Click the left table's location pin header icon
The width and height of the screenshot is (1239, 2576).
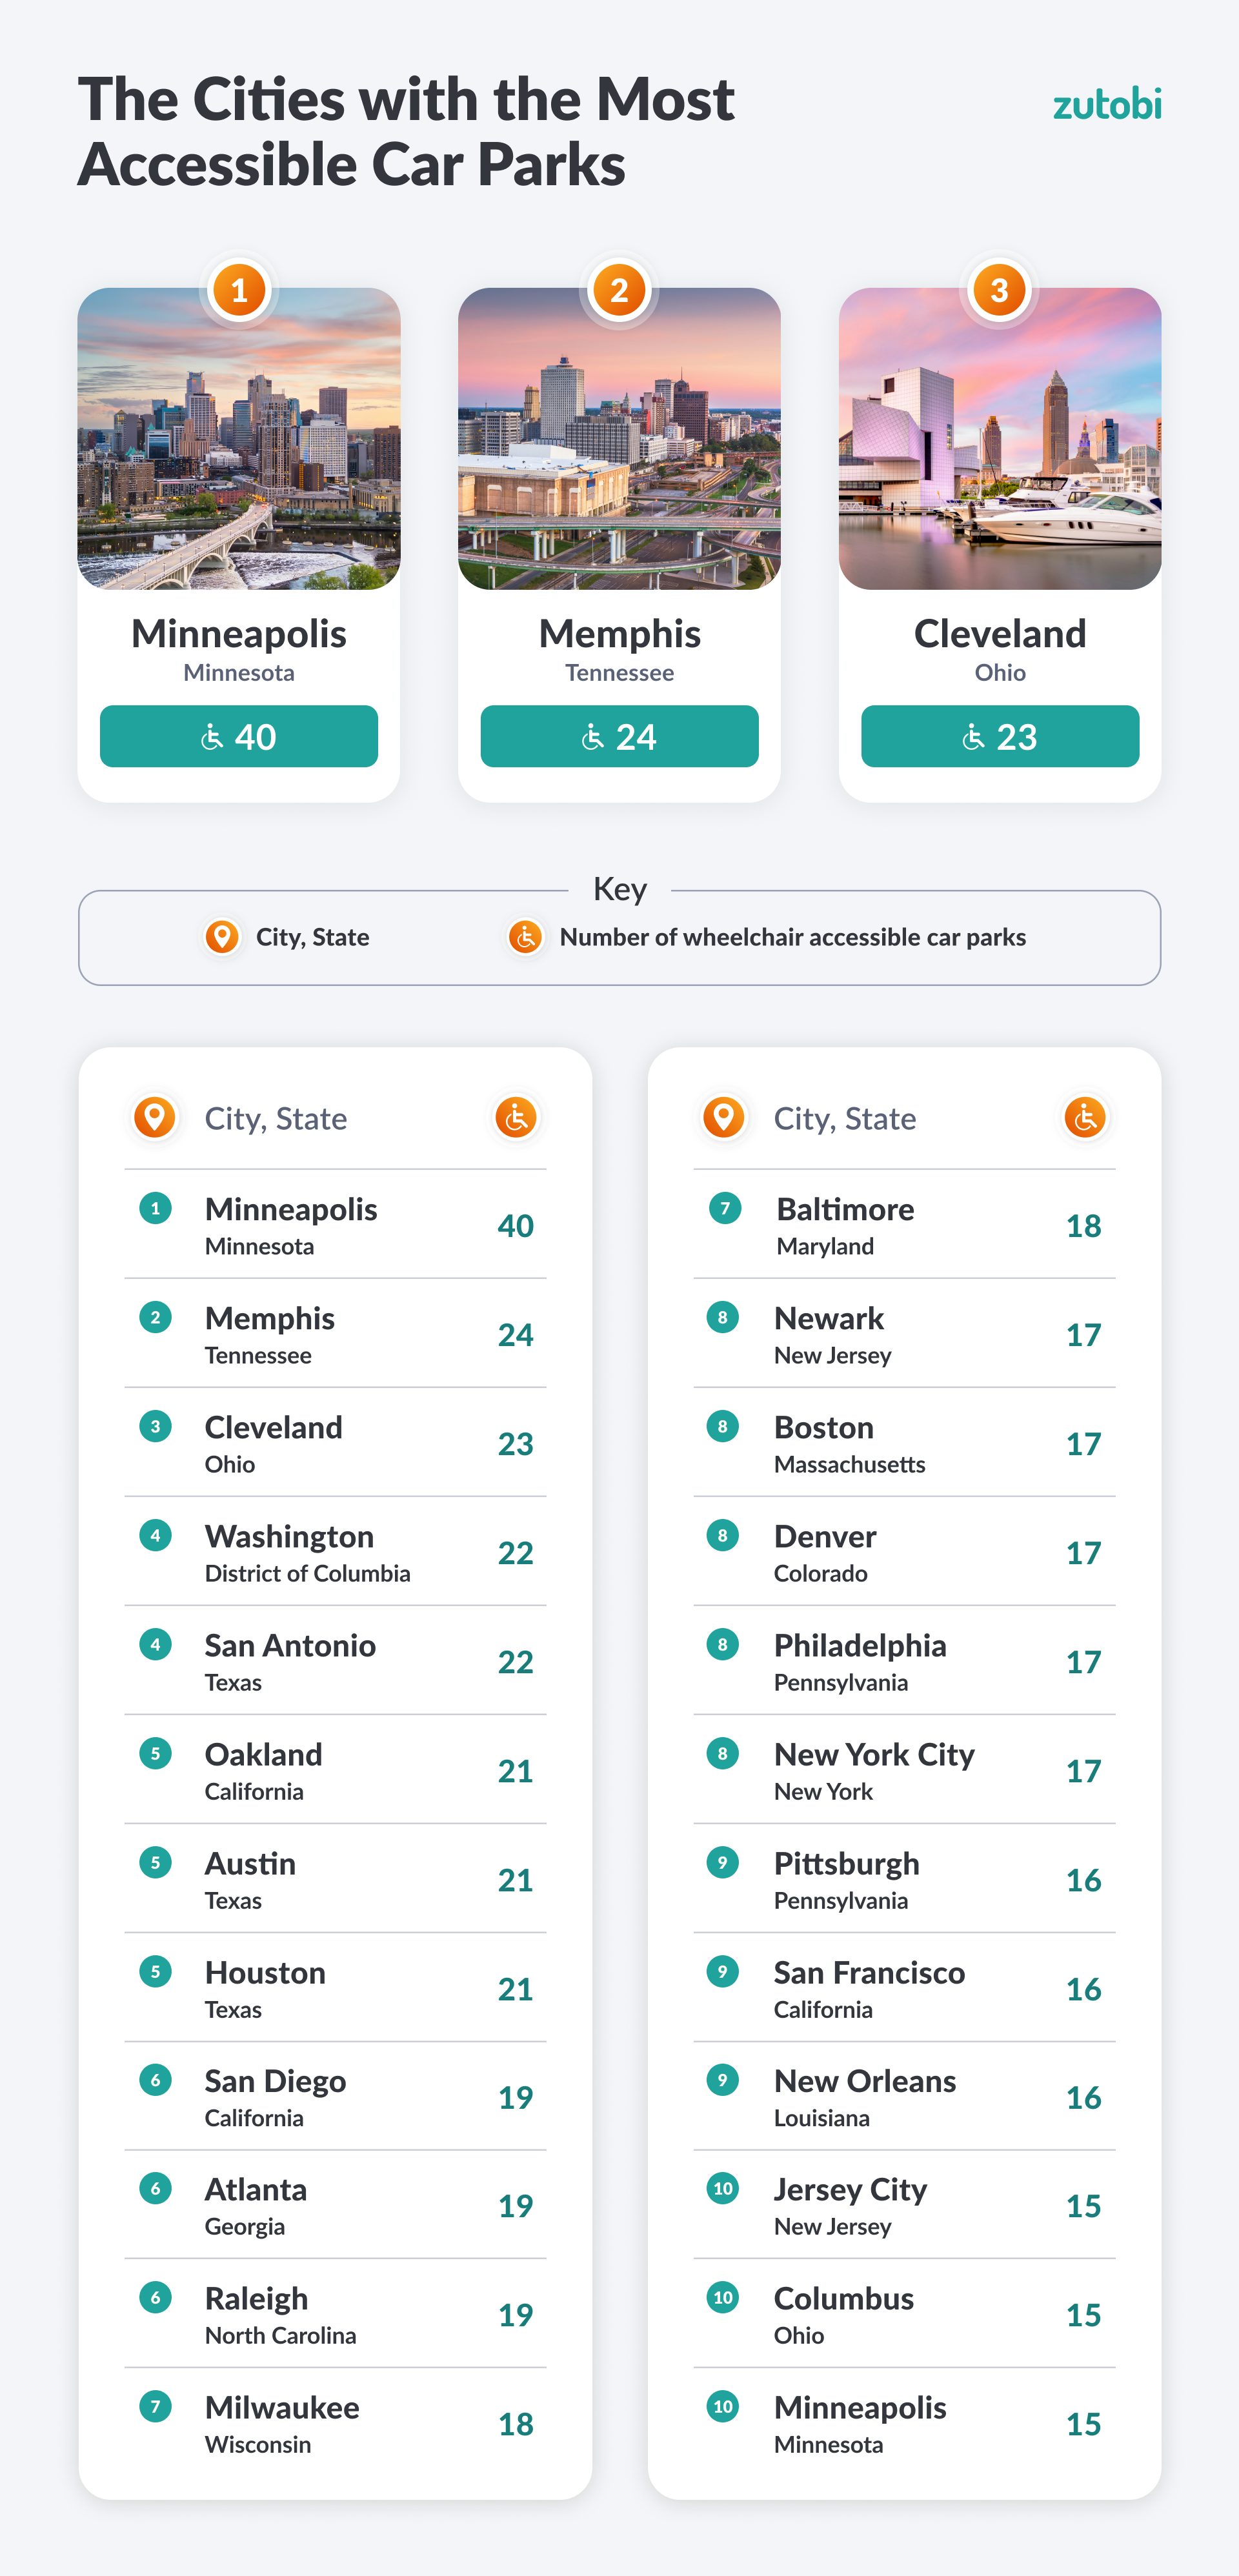coord(155,1117)
